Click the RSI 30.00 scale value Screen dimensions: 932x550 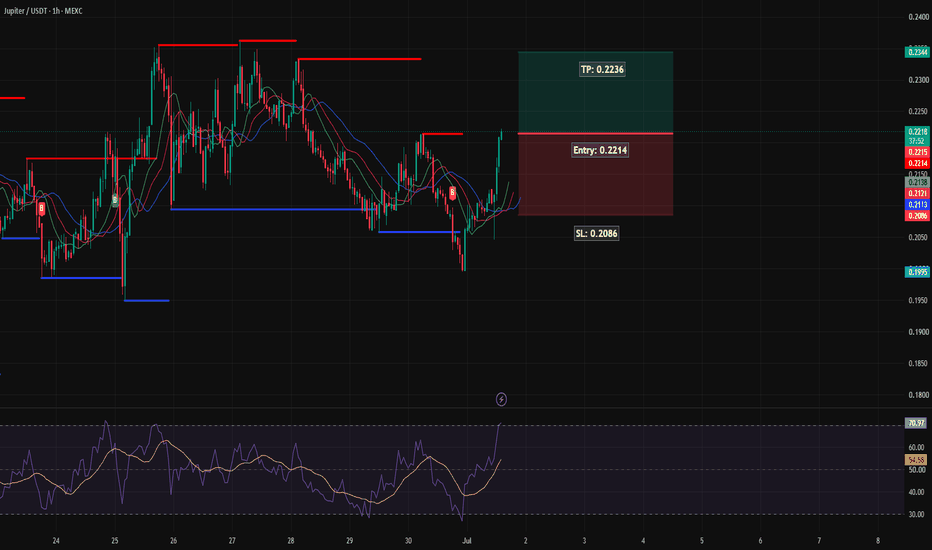point(917,515)
